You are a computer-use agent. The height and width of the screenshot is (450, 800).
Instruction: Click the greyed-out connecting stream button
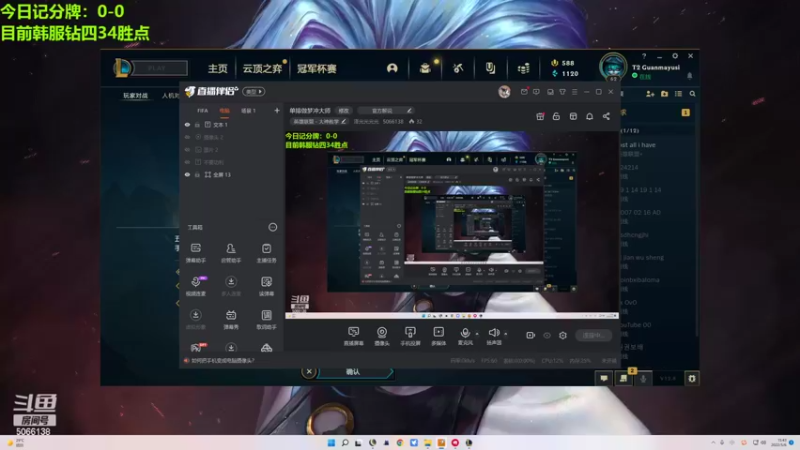593,335
